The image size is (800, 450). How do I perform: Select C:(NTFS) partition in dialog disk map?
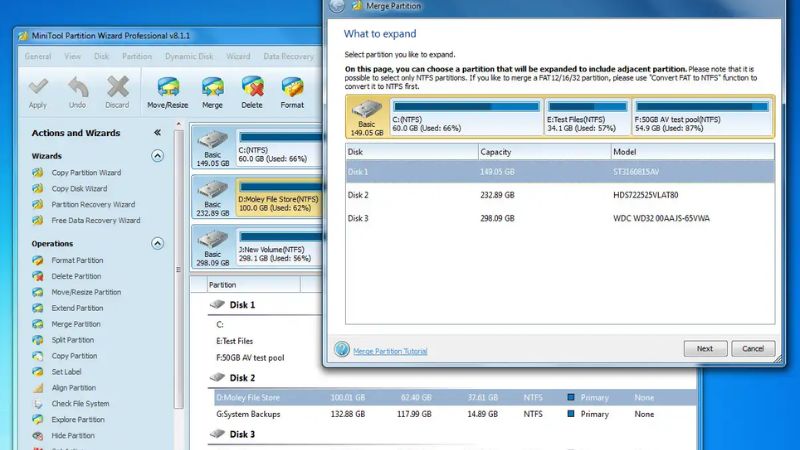(466, 117)
